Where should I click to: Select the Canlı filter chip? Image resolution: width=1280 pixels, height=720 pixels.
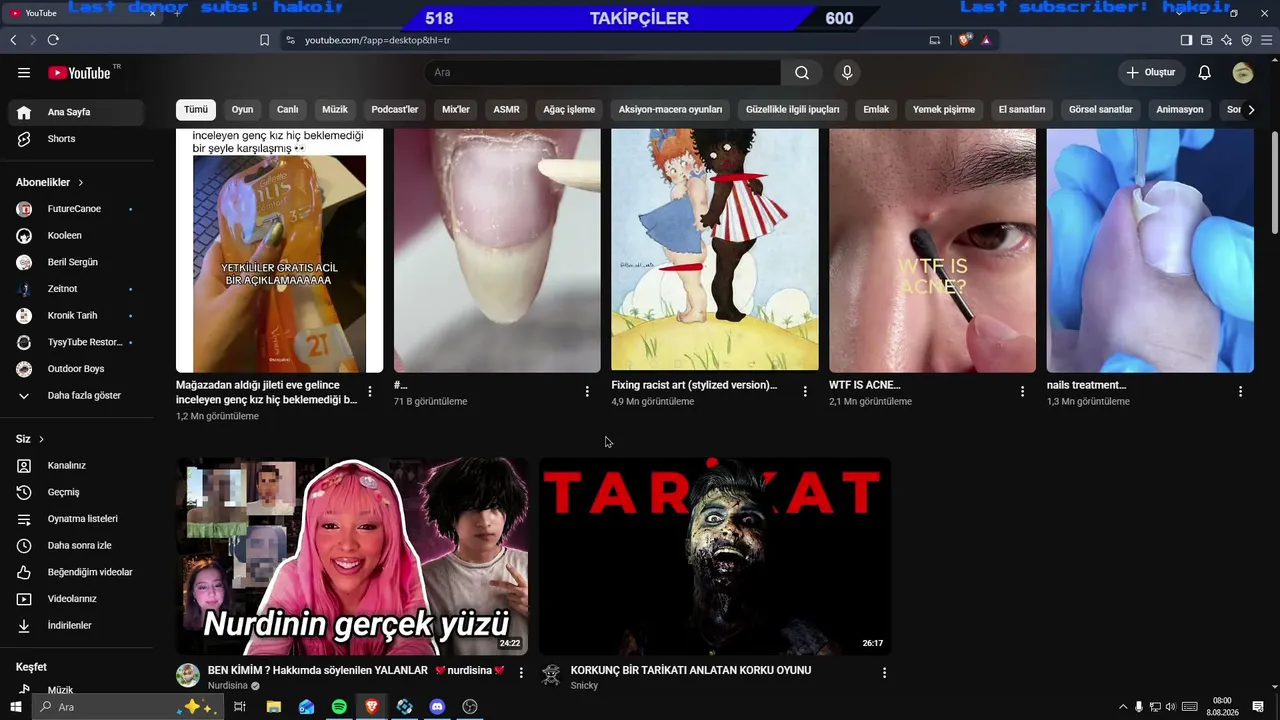(288, 110)
